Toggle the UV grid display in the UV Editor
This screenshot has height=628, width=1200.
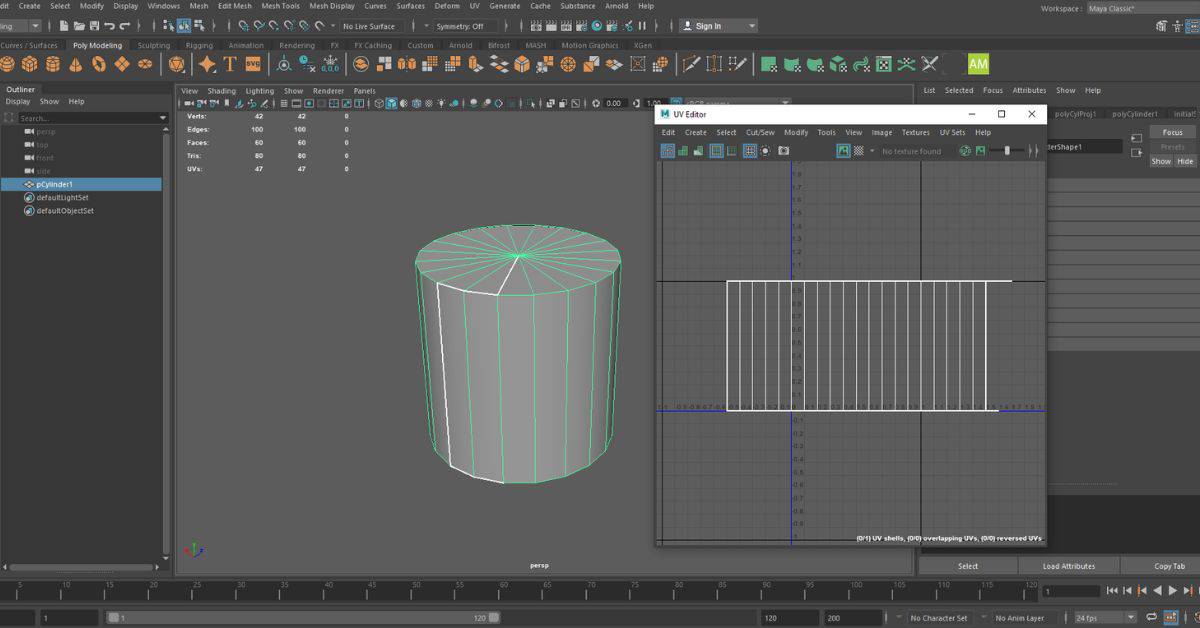(x=749, y=150)
